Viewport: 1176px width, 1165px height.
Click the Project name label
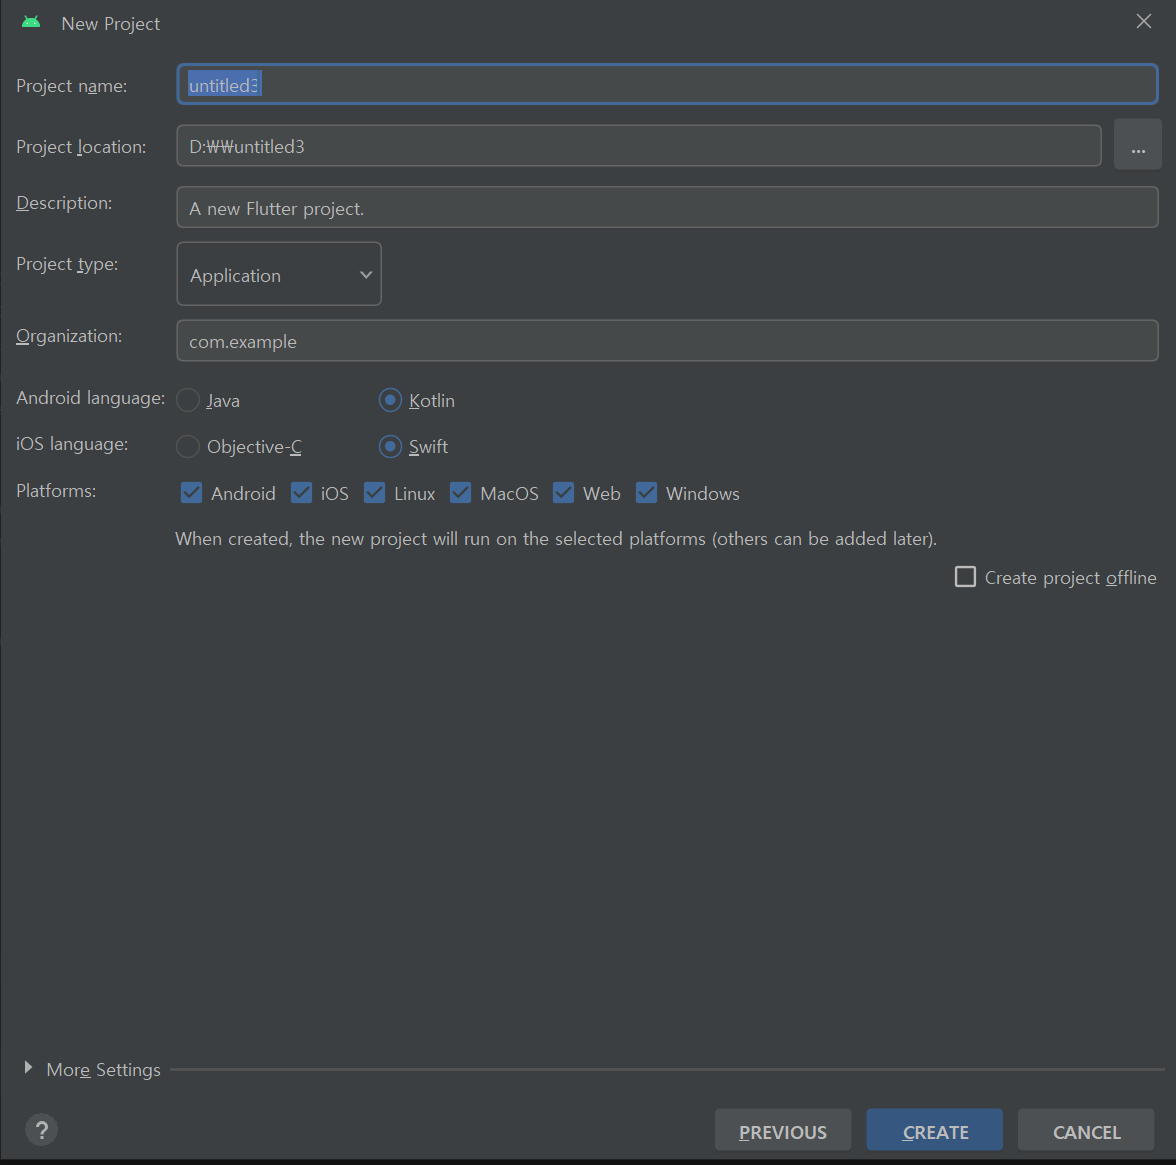72,86
